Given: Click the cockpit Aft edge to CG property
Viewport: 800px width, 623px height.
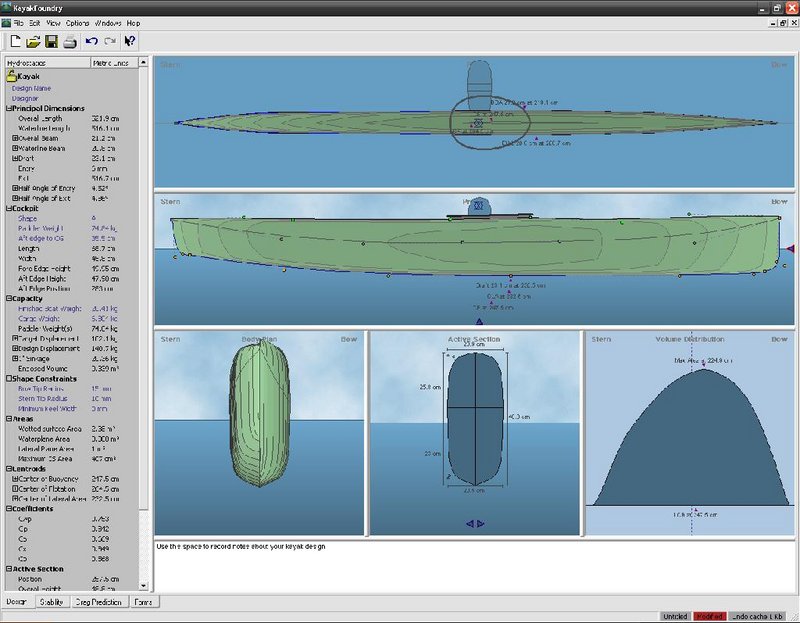Looking at the screenshot, I should 72,238.
